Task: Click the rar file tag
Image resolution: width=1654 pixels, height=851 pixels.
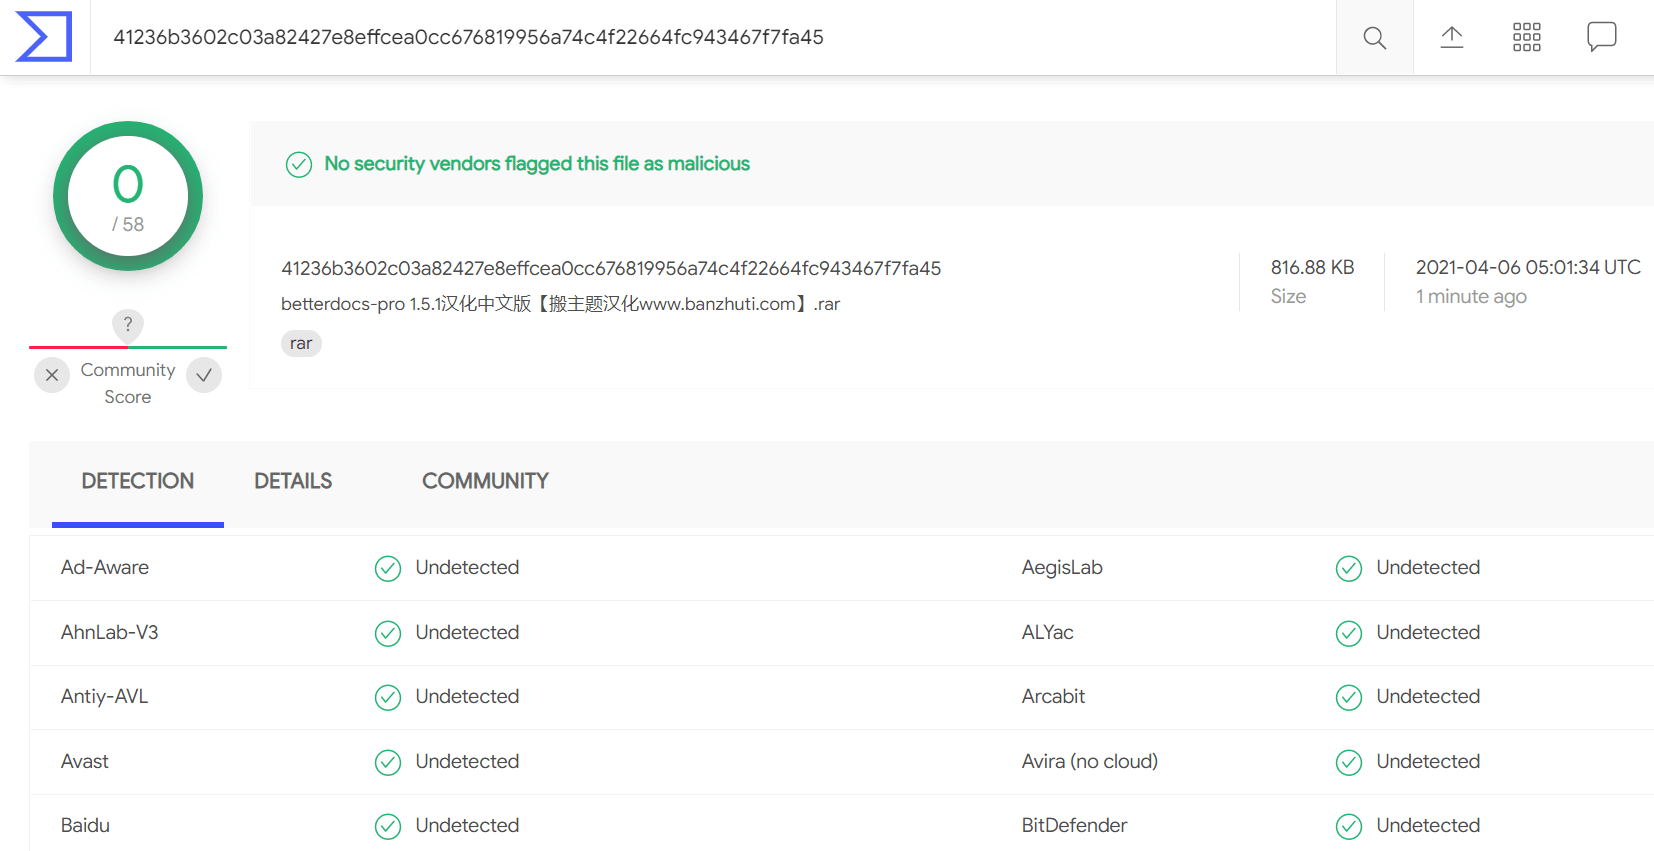Action: coord(301,343)
